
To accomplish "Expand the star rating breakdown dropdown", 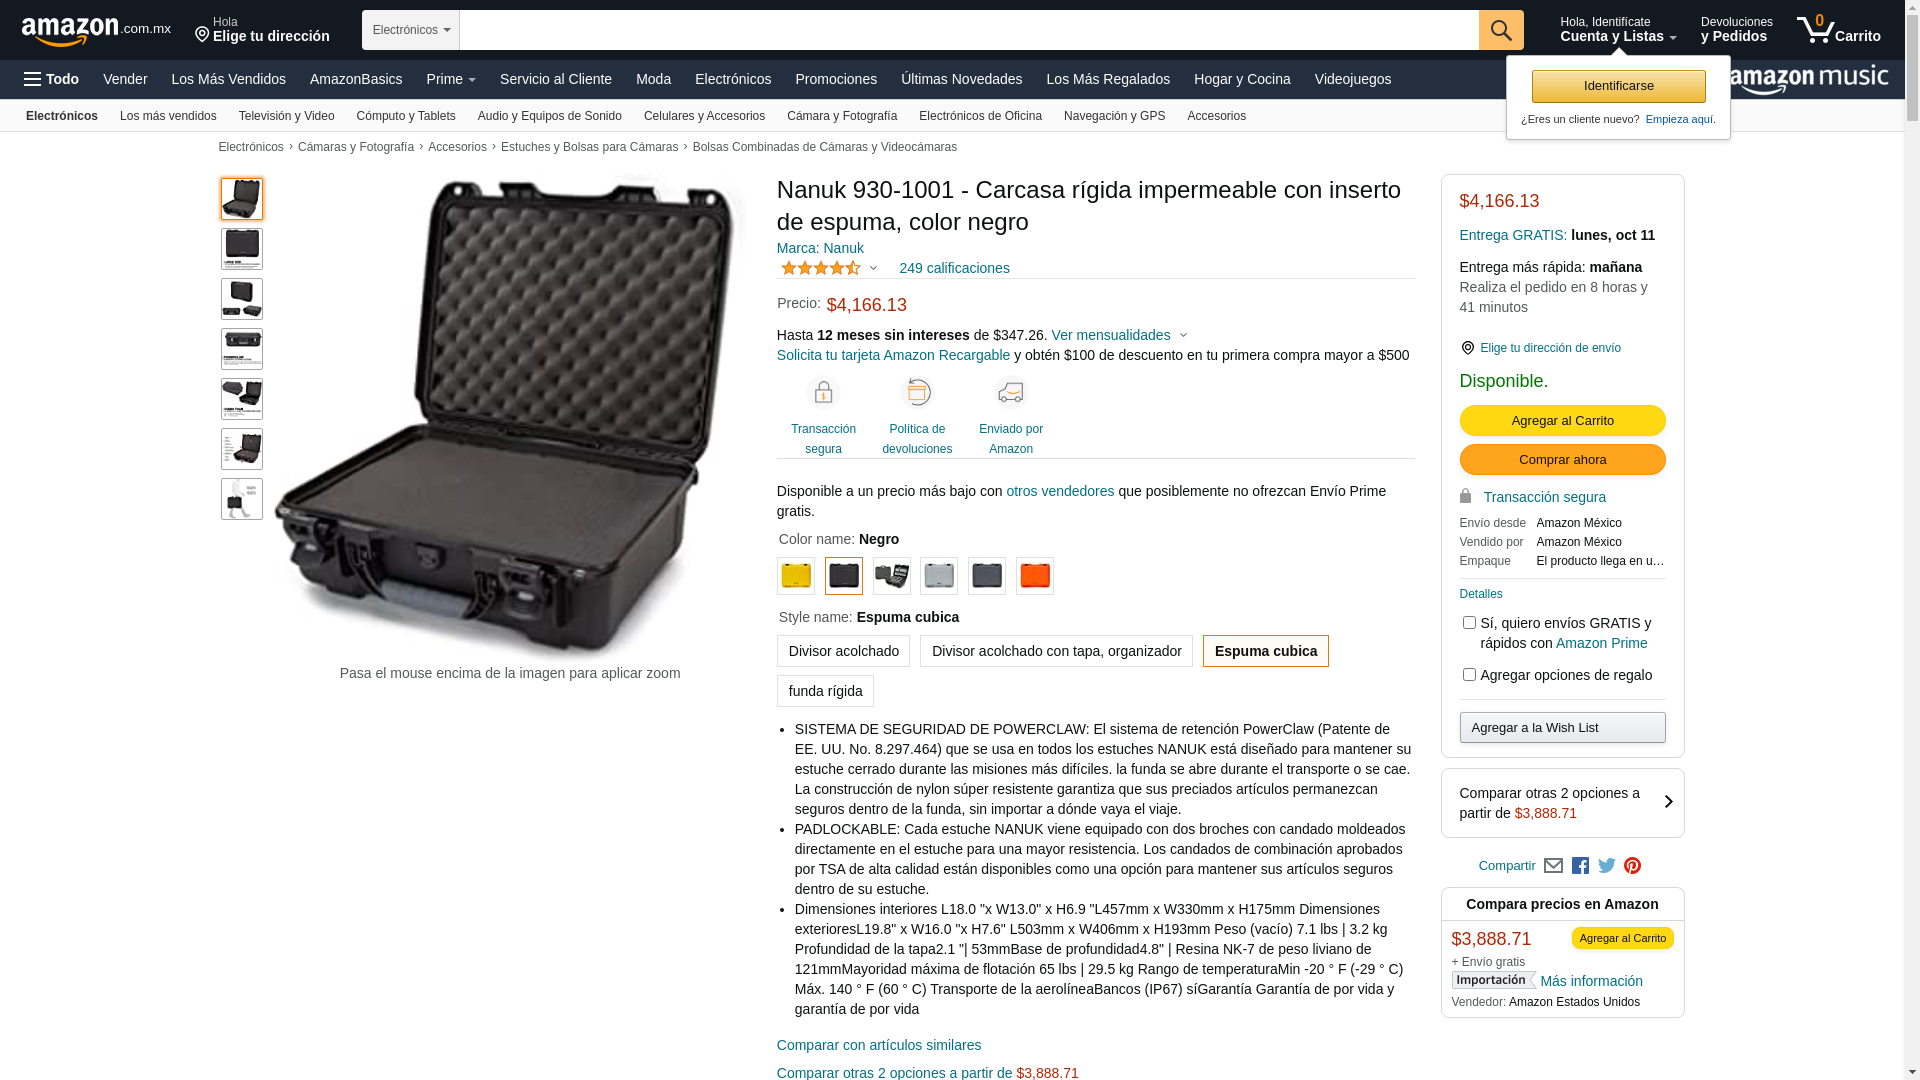I will pyautogui.click(x=829, y=268).
